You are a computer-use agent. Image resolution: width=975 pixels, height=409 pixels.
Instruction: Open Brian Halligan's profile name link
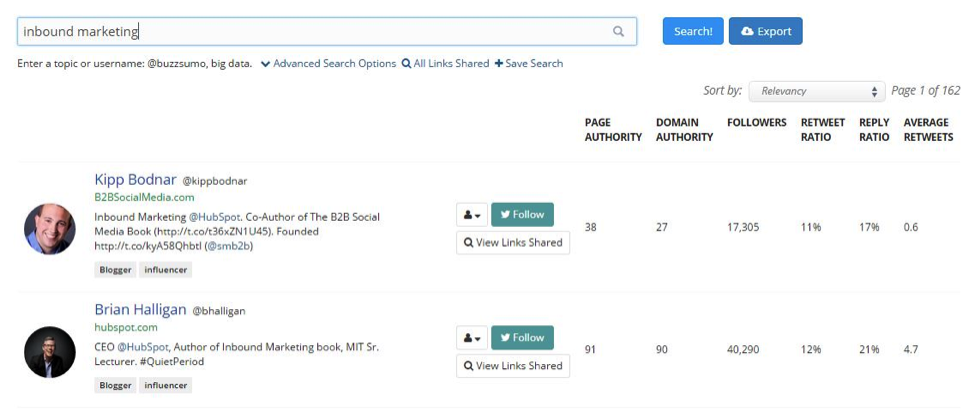click(141, 309)
